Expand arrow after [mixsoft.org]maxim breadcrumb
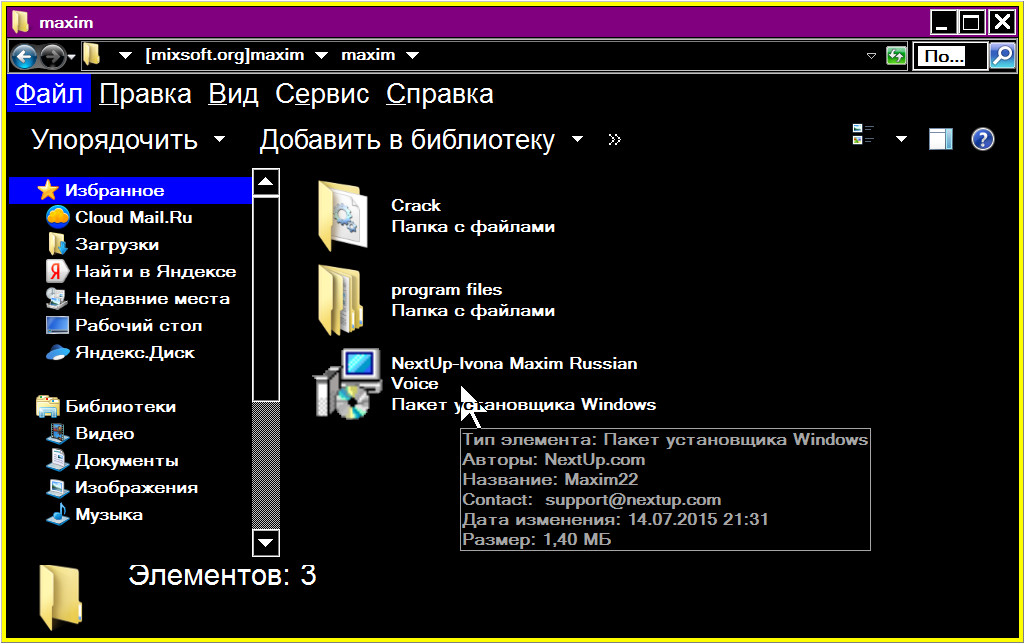Screen dimensions: 1025x644 pos(321,56)
